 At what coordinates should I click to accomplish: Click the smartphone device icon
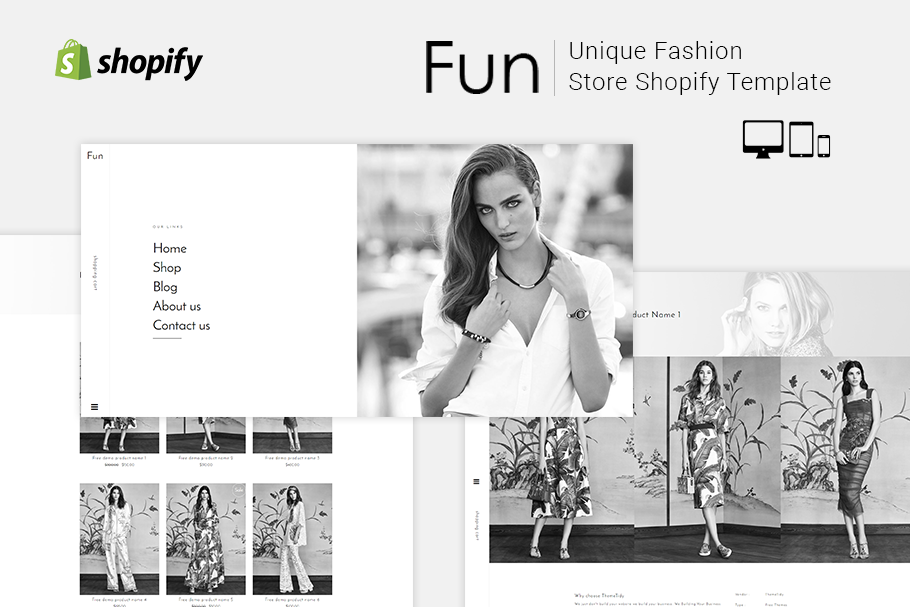[824, 146]
